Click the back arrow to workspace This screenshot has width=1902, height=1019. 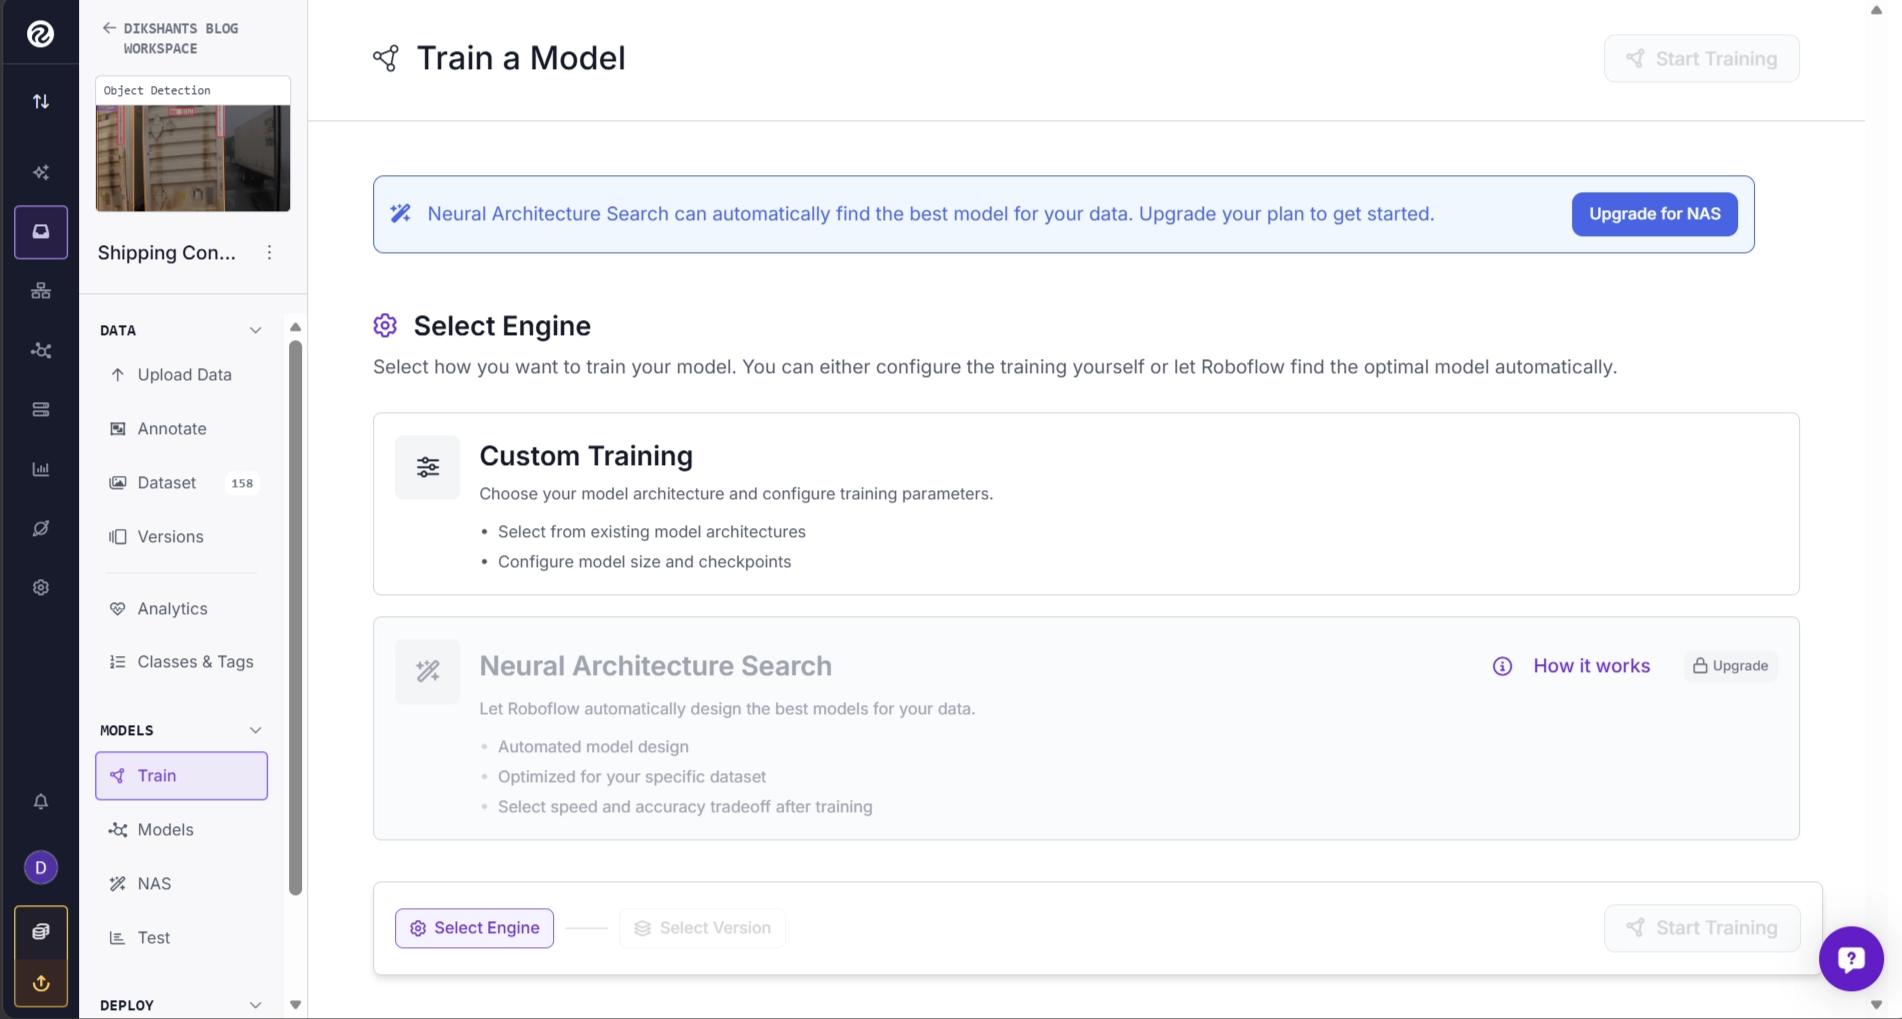coord(109,28)
